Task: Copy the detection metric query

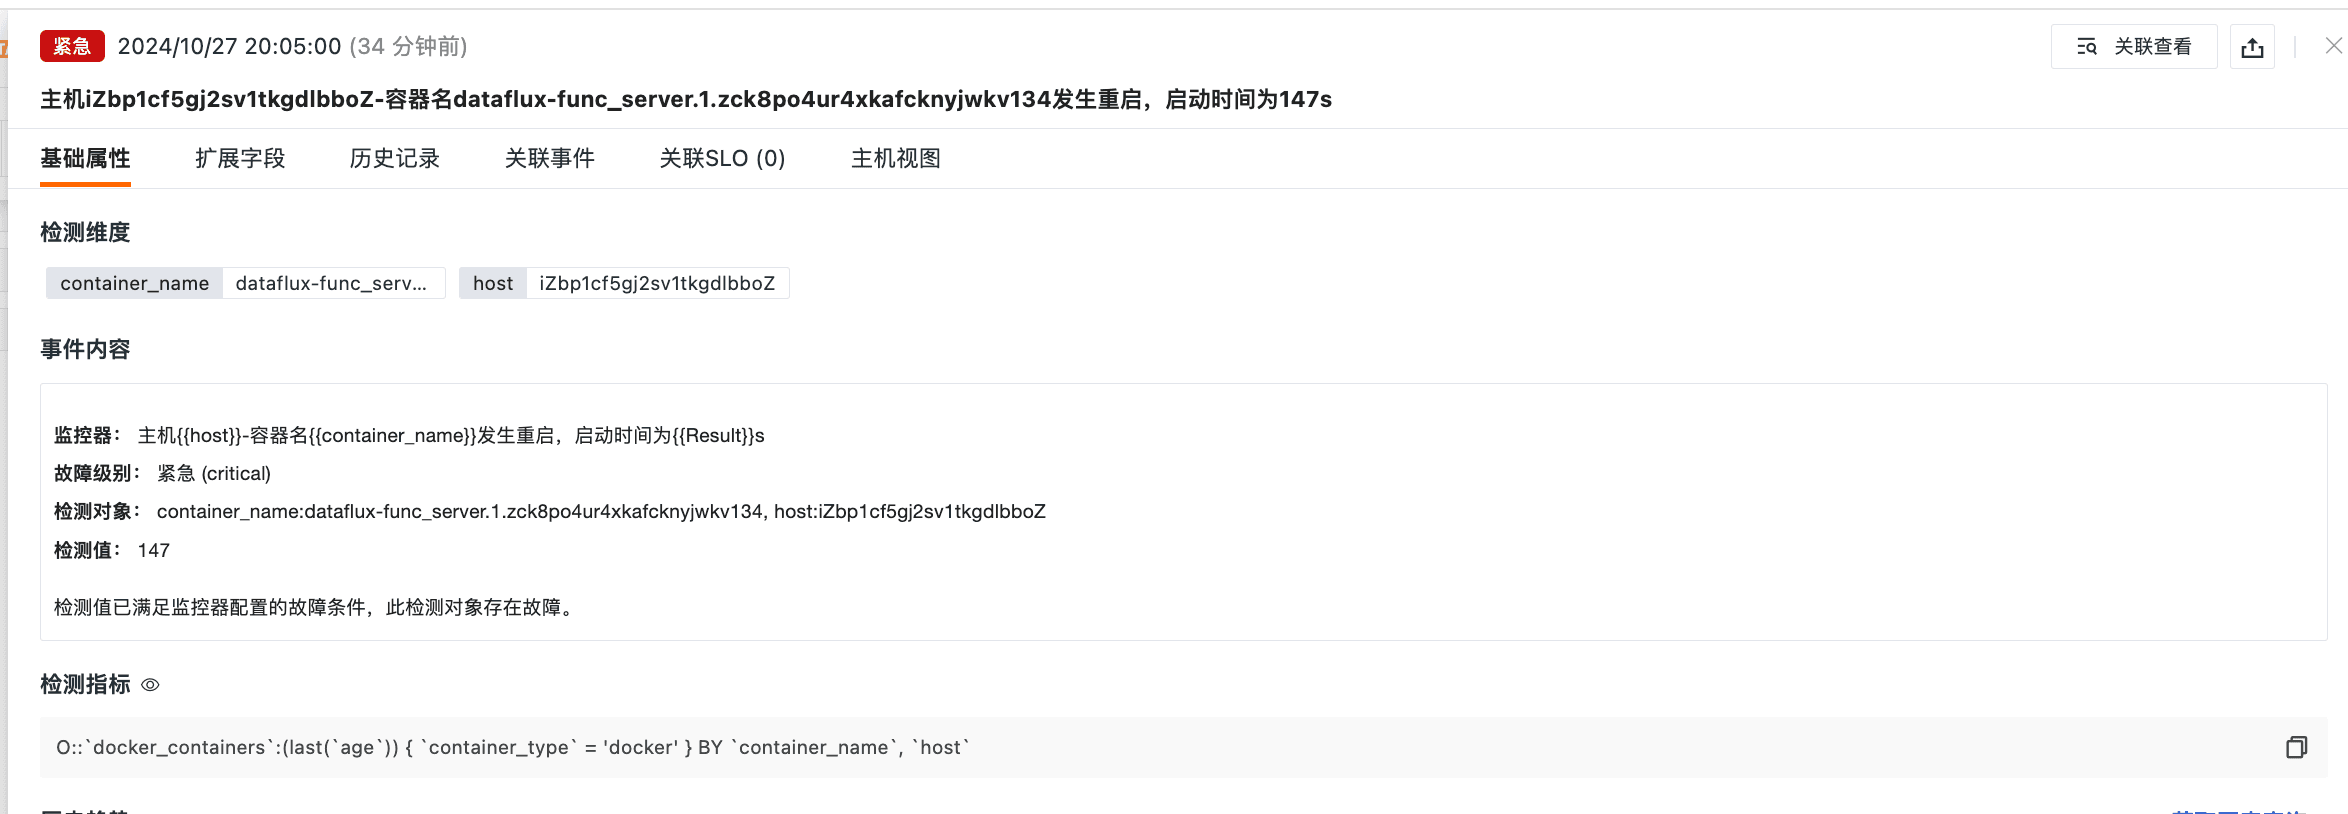Action: point(2296,747)
